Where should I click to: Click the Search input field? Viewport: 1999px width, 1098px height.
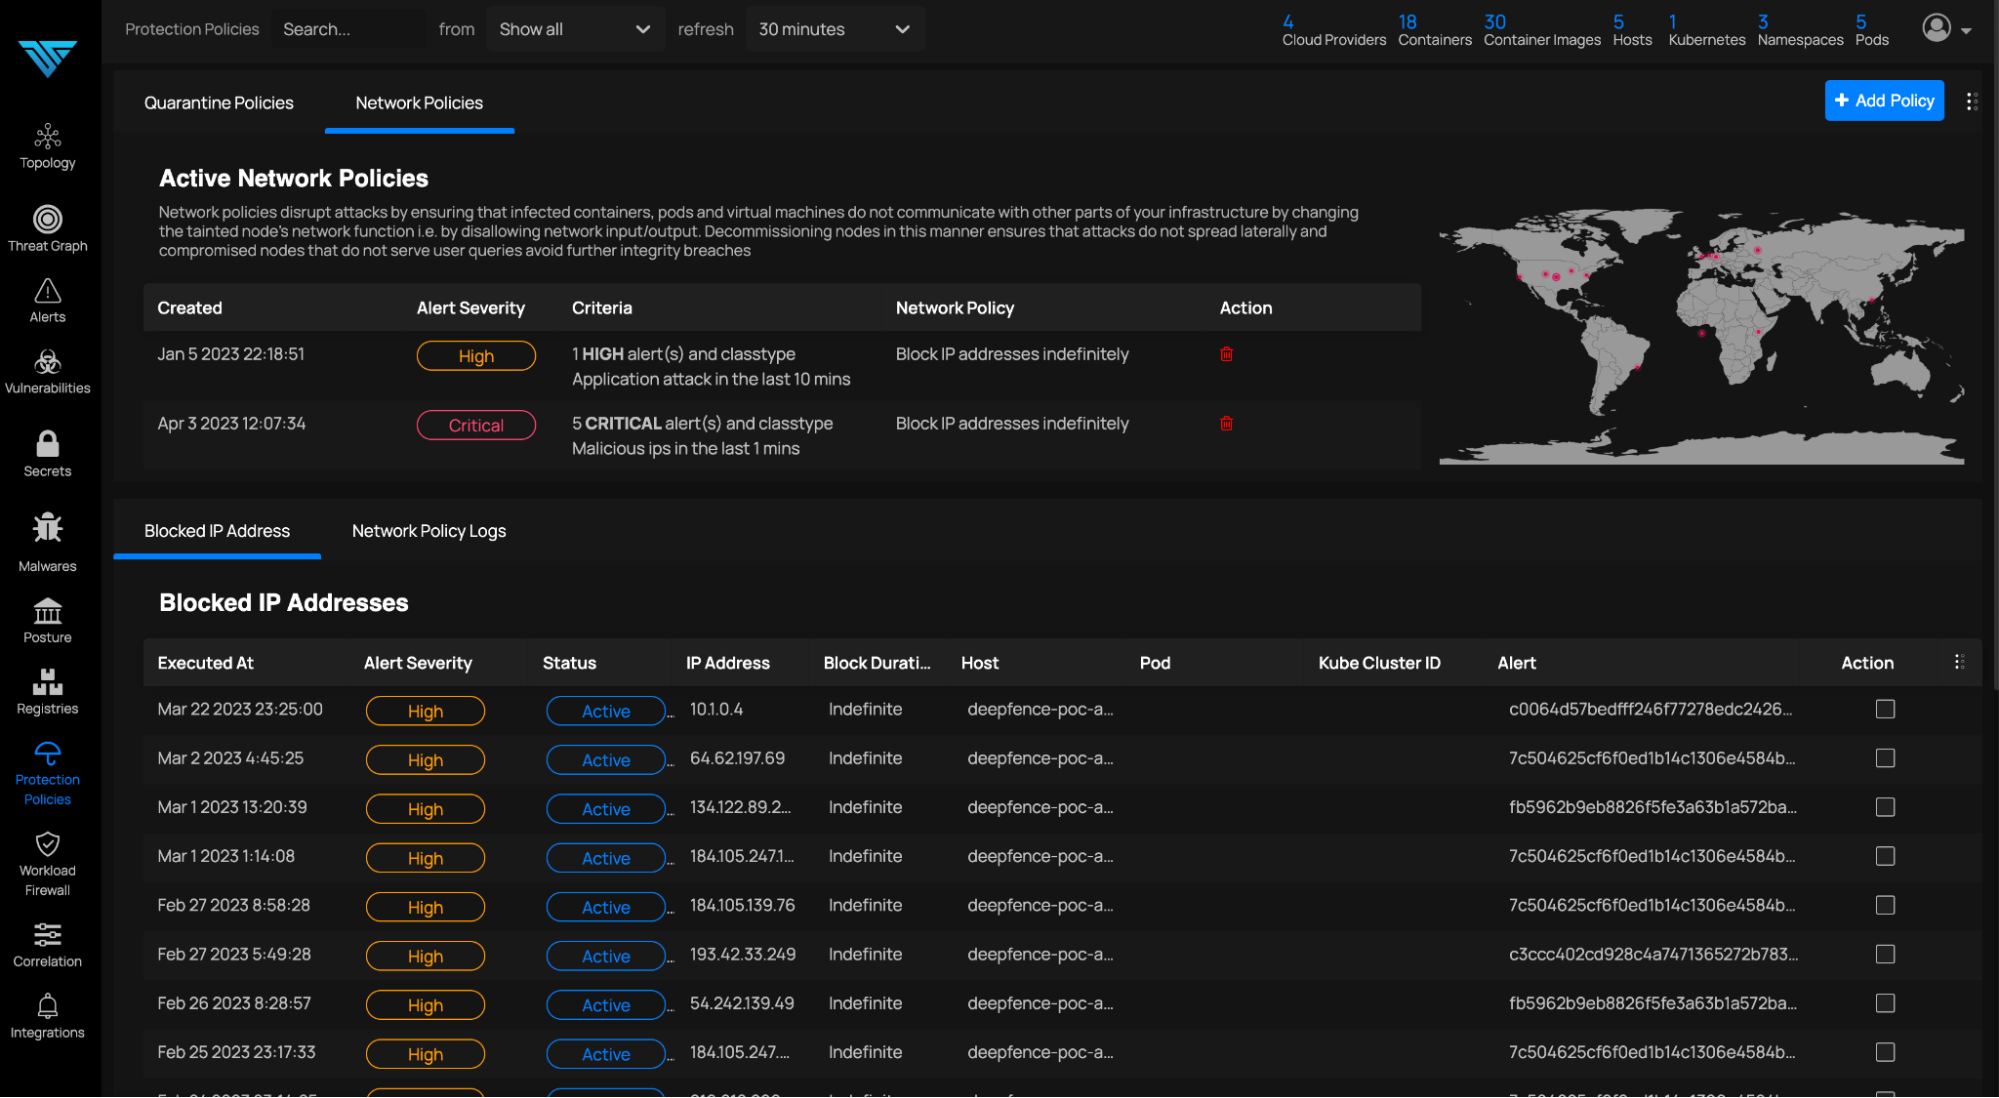(347, 29)
